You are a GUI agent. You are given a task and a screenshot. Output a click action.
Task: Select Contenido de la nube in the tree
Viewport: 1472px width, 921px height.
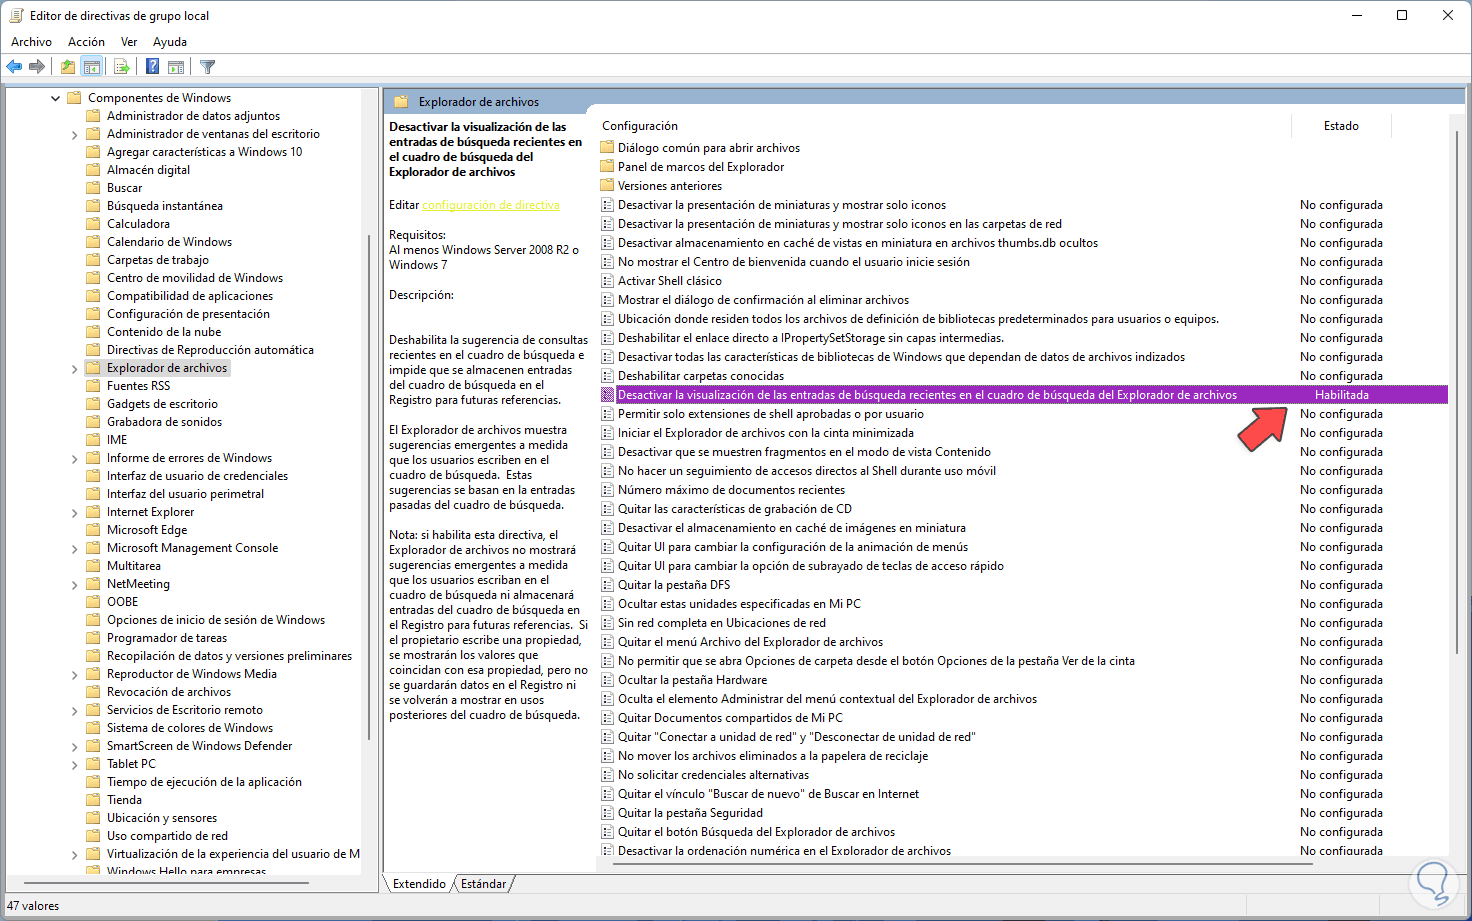pyautogui.click(x=164, y=332)
